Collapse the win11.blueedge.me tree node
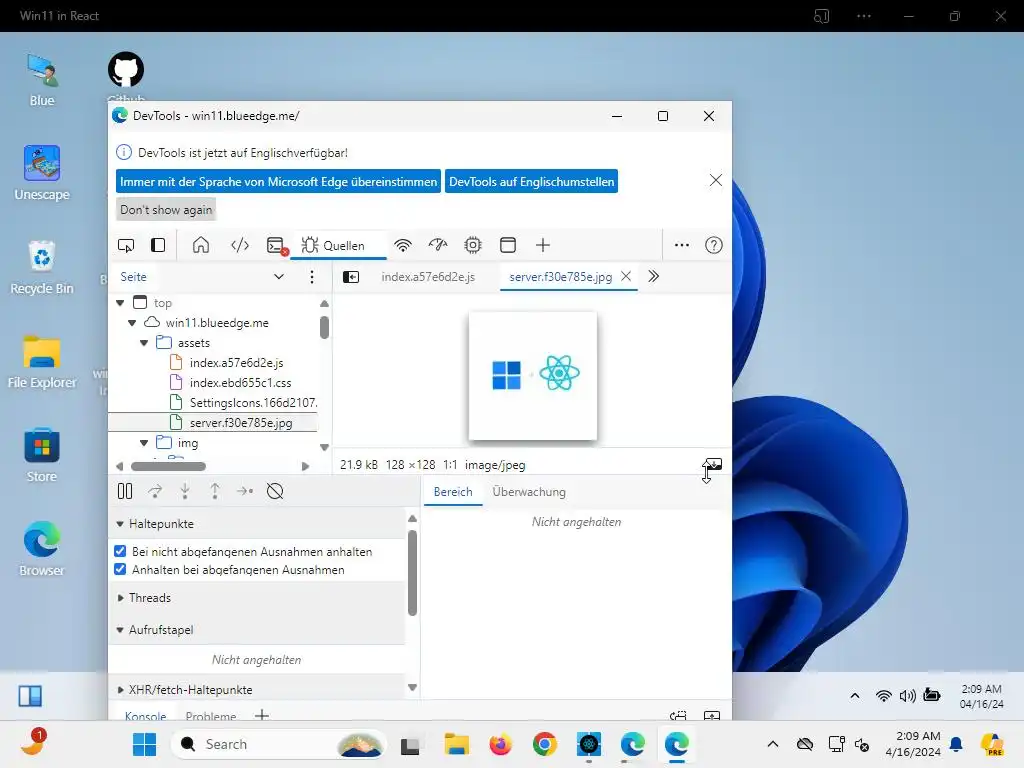 [x=132, y=323]
